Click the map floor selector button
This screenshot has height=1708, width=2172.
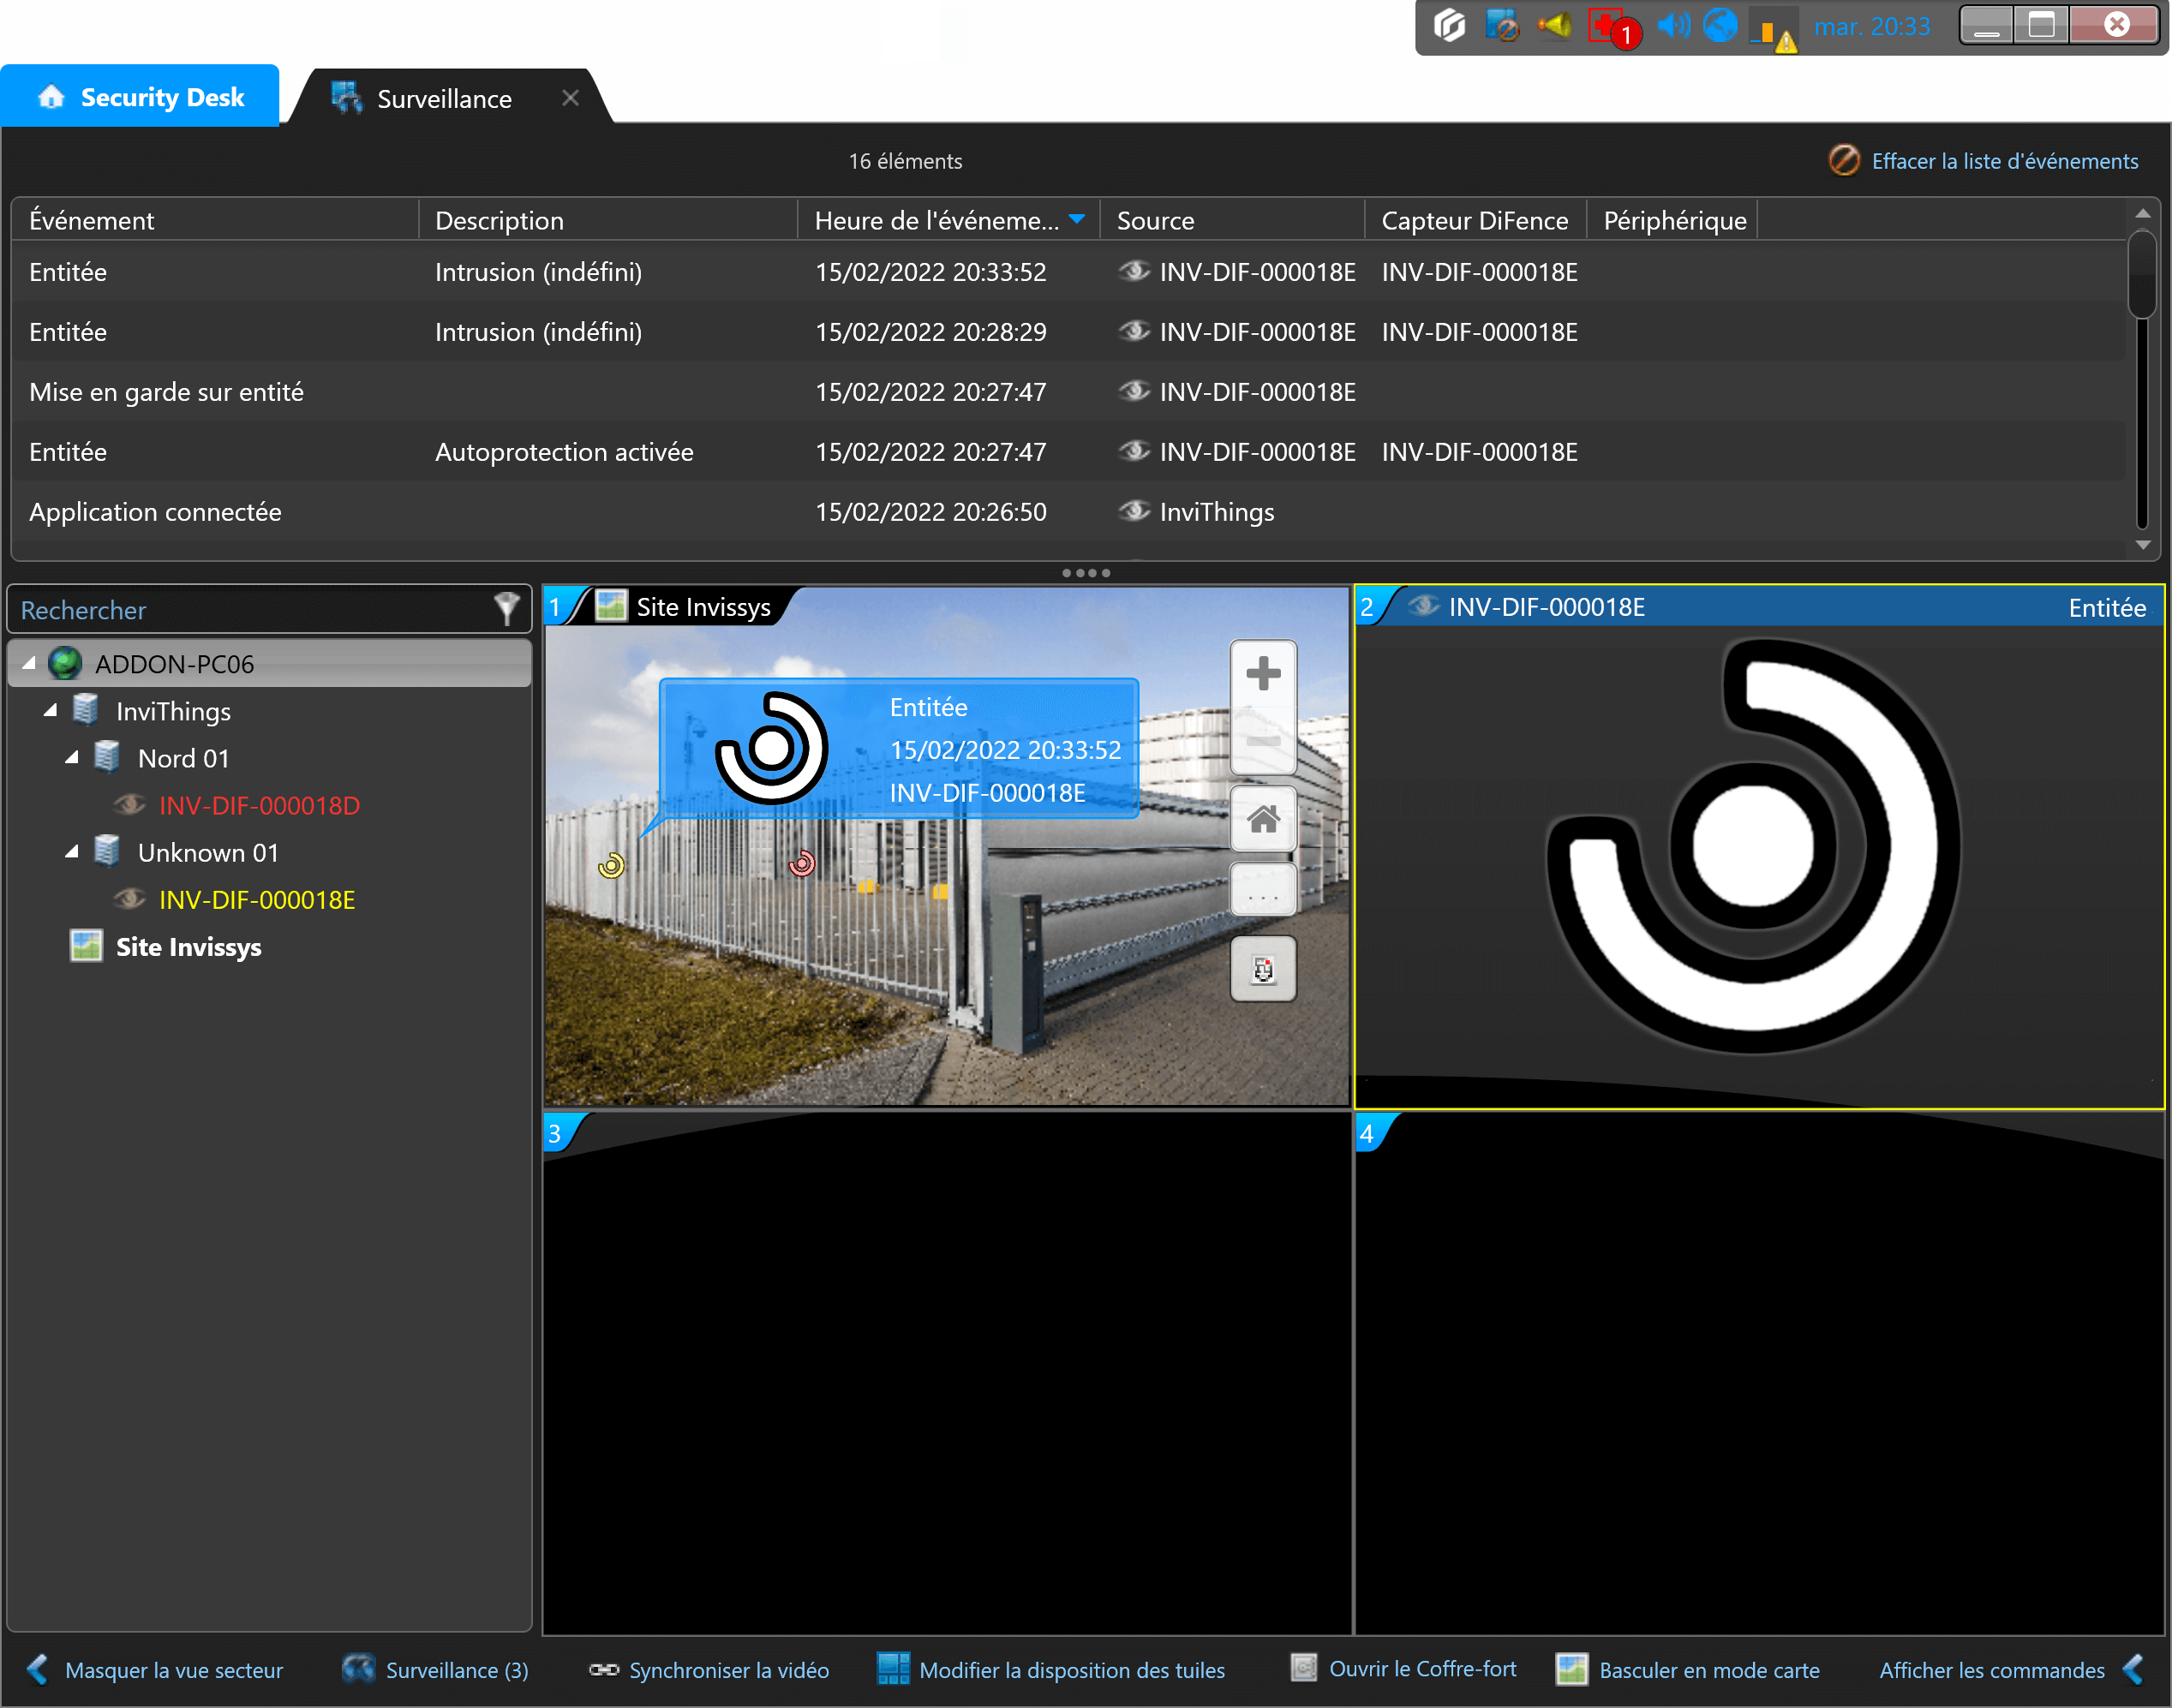click(1263, 969)
